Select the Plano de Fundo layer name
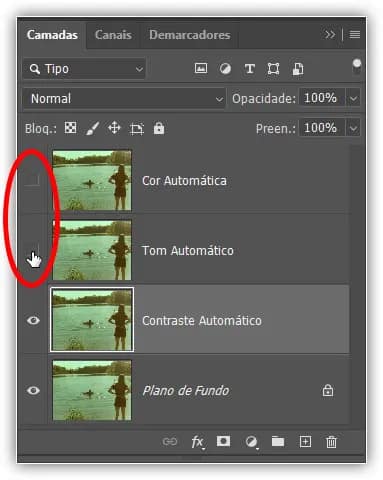This screenshot has width=383, height=480. 186,391
